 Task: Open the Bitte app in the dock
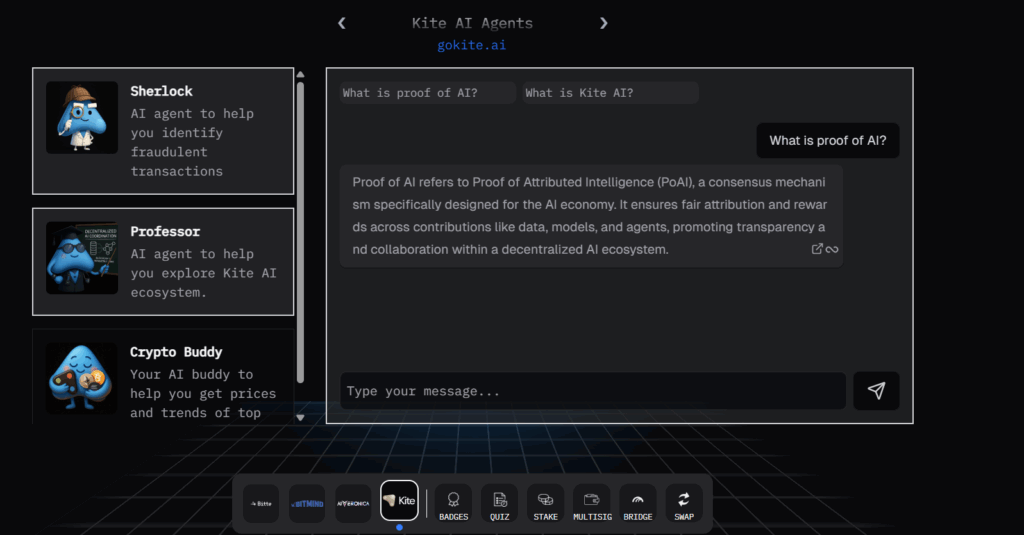(261, 503)
